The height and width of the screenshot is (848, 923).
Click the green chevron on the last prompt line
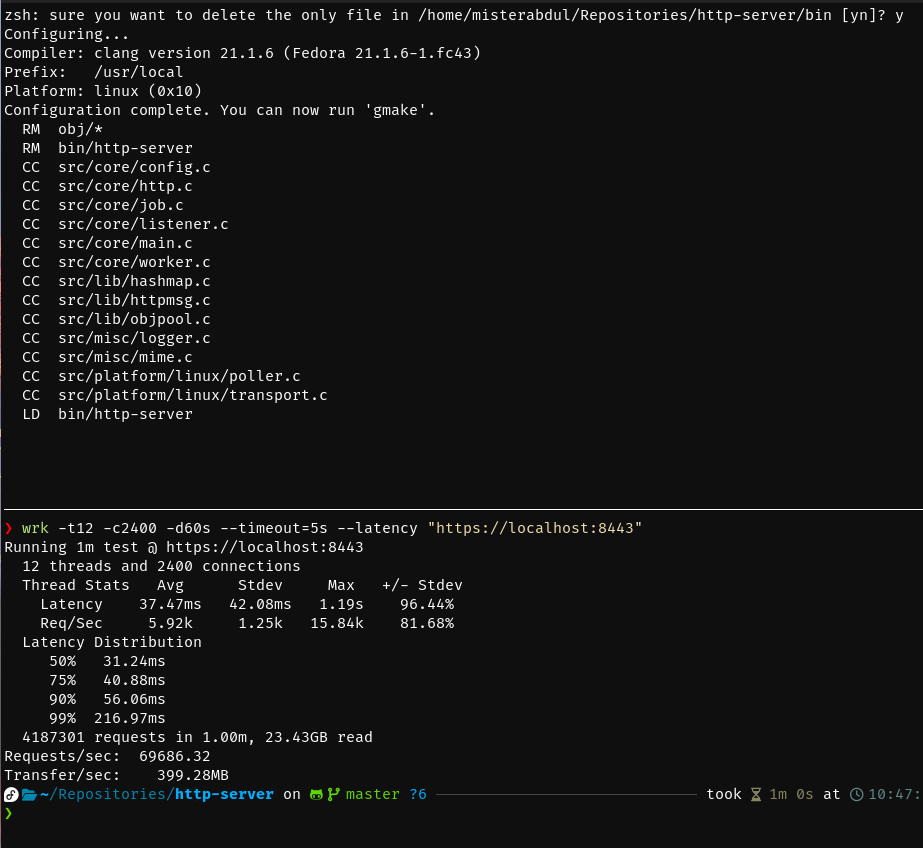8,813
